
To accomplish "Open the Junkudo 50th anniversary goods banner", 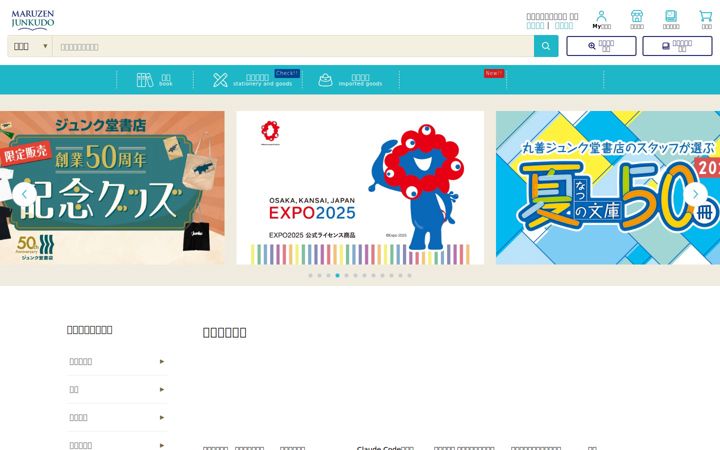I will click(112, 187).
